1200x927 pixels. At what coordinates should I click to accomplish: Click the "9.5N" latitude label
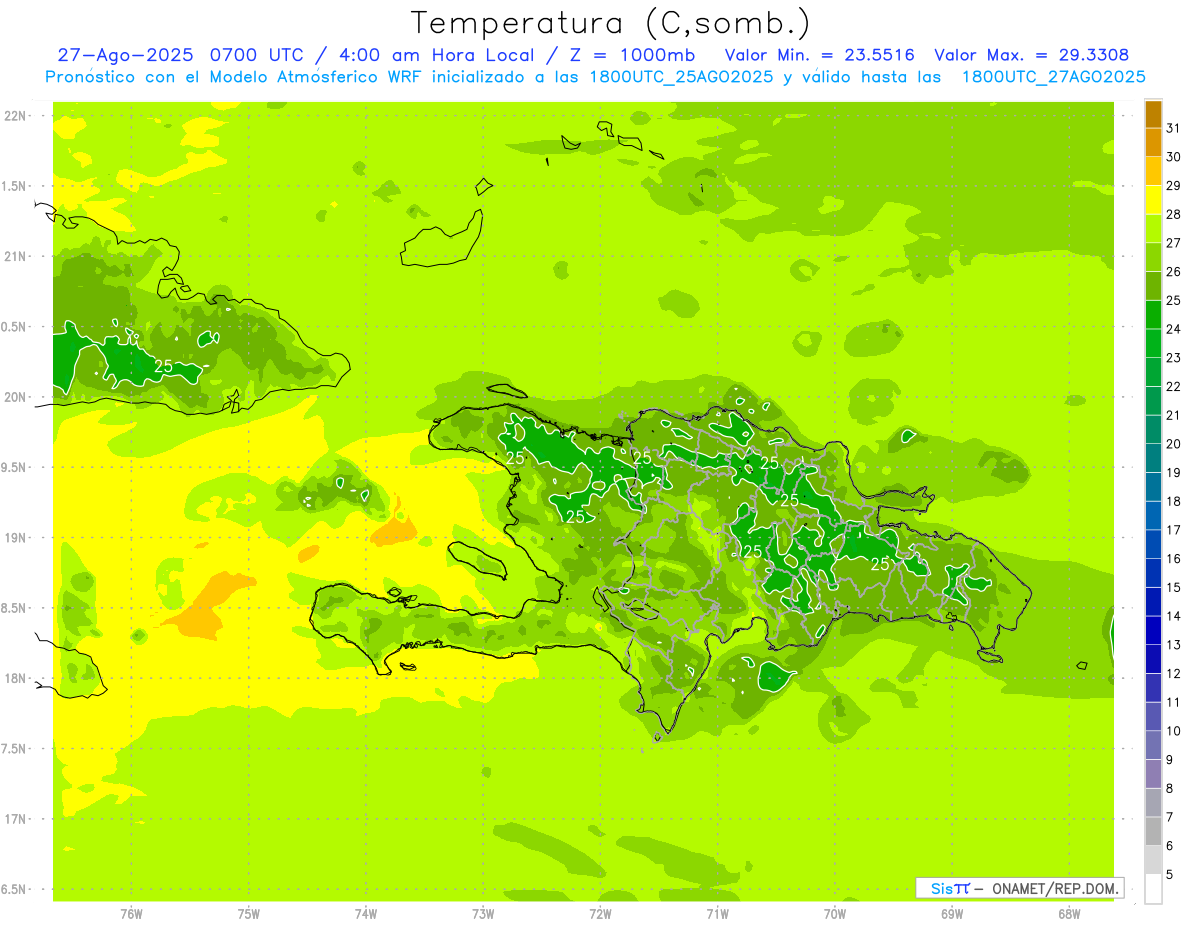coord(16,467)
